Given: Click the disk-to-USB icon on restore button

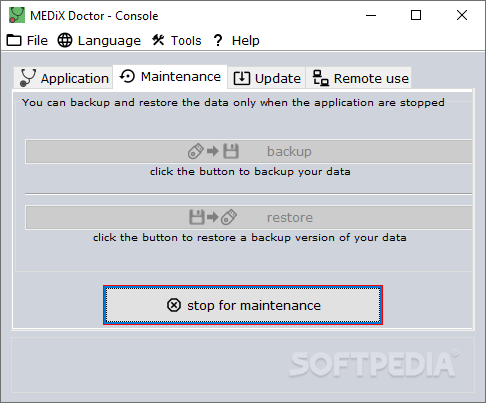Looking at the screenshot, I should 213,217.
